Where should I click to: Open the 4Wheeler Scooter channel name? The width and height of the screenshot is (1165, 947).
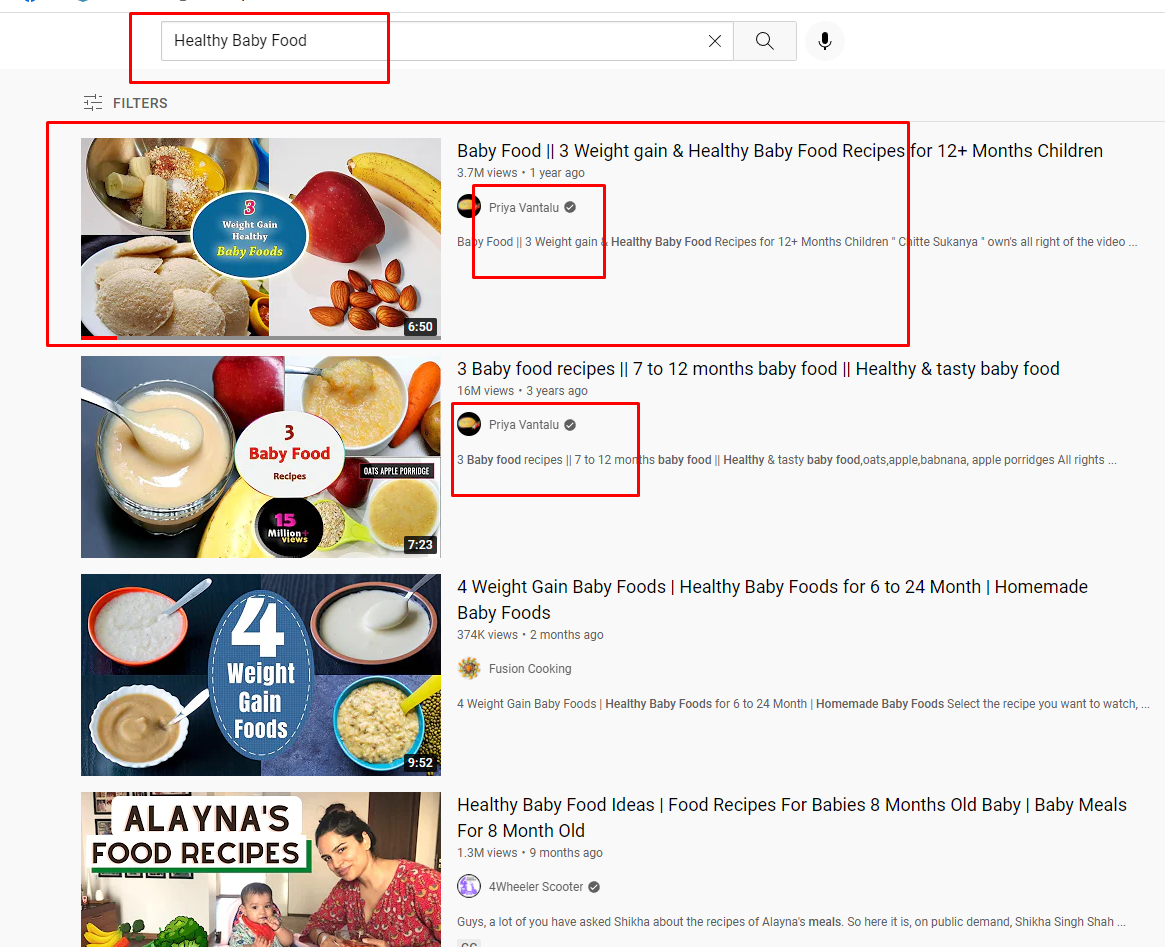point(536,887)
